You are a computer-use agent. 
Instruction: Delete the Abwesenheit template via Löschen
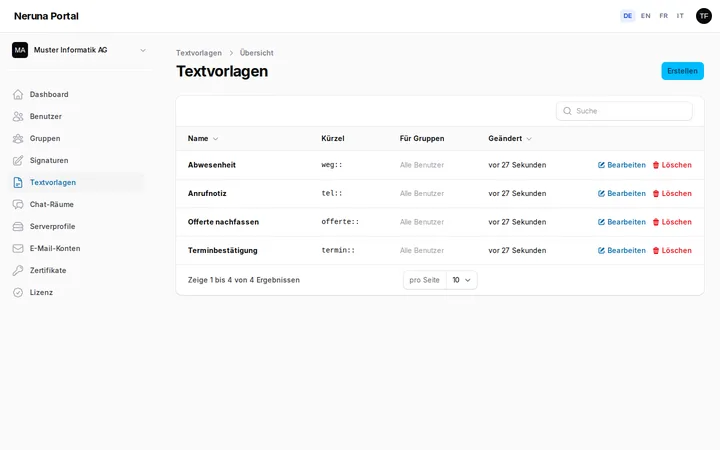672,165
